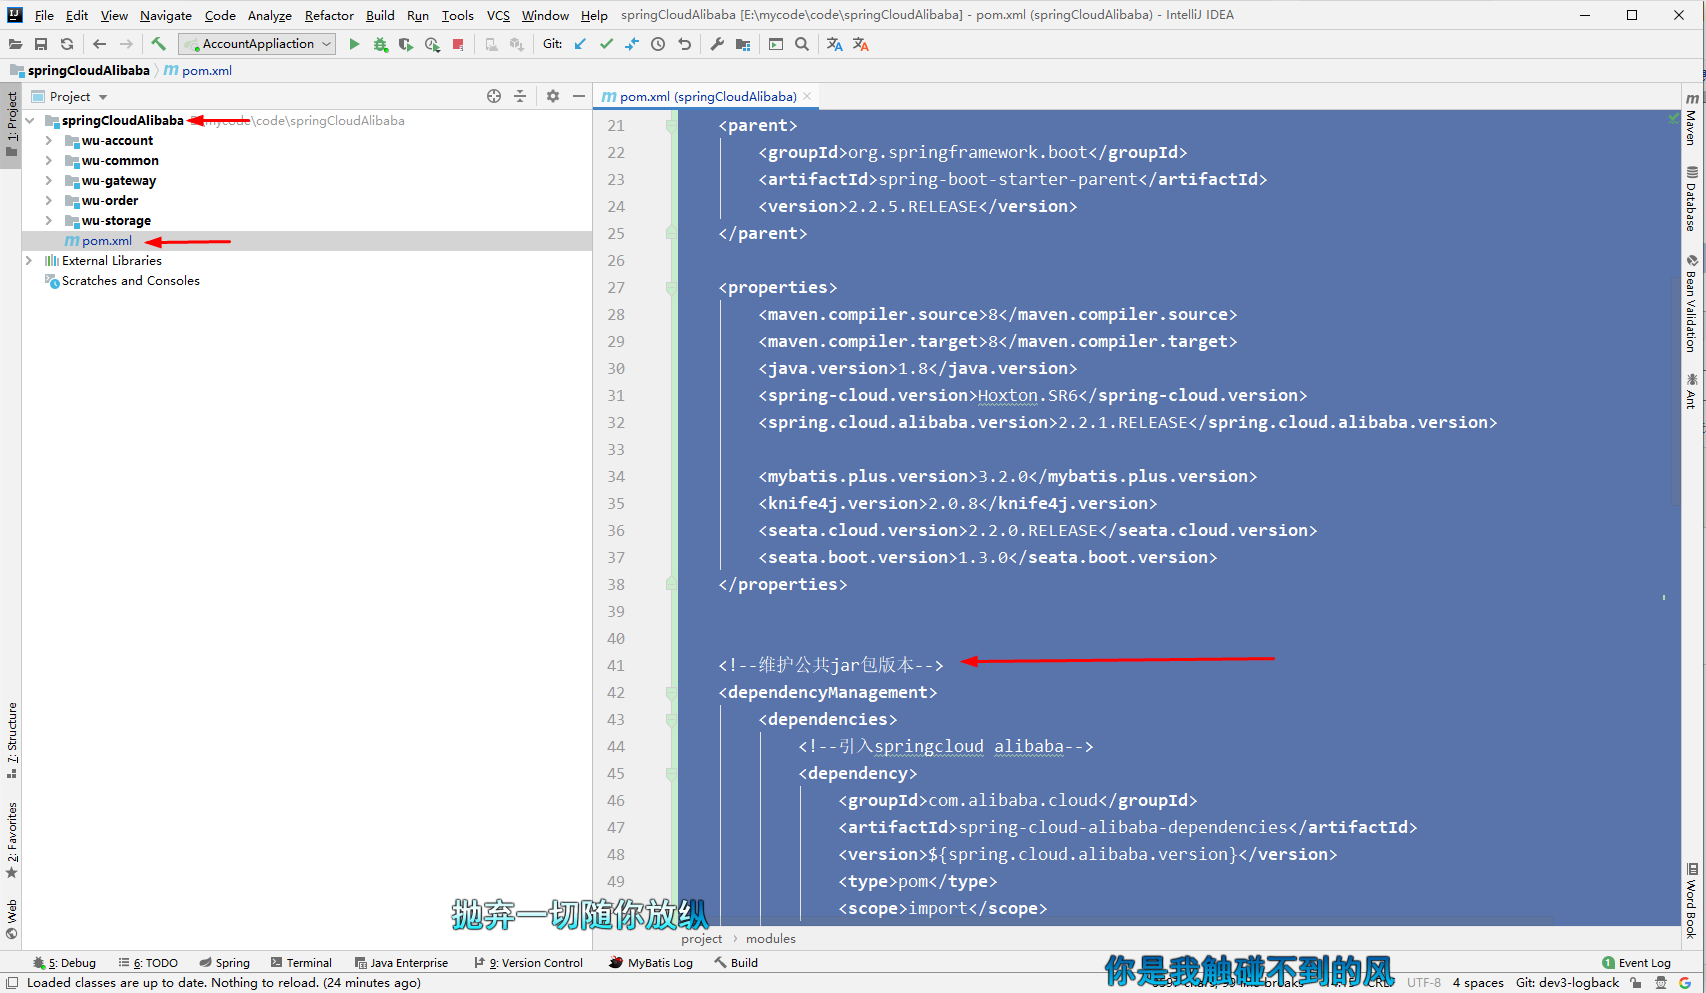
Task: Open the AccountAppliaction run configuration dropdown
Action: click(x=257, y=44)
